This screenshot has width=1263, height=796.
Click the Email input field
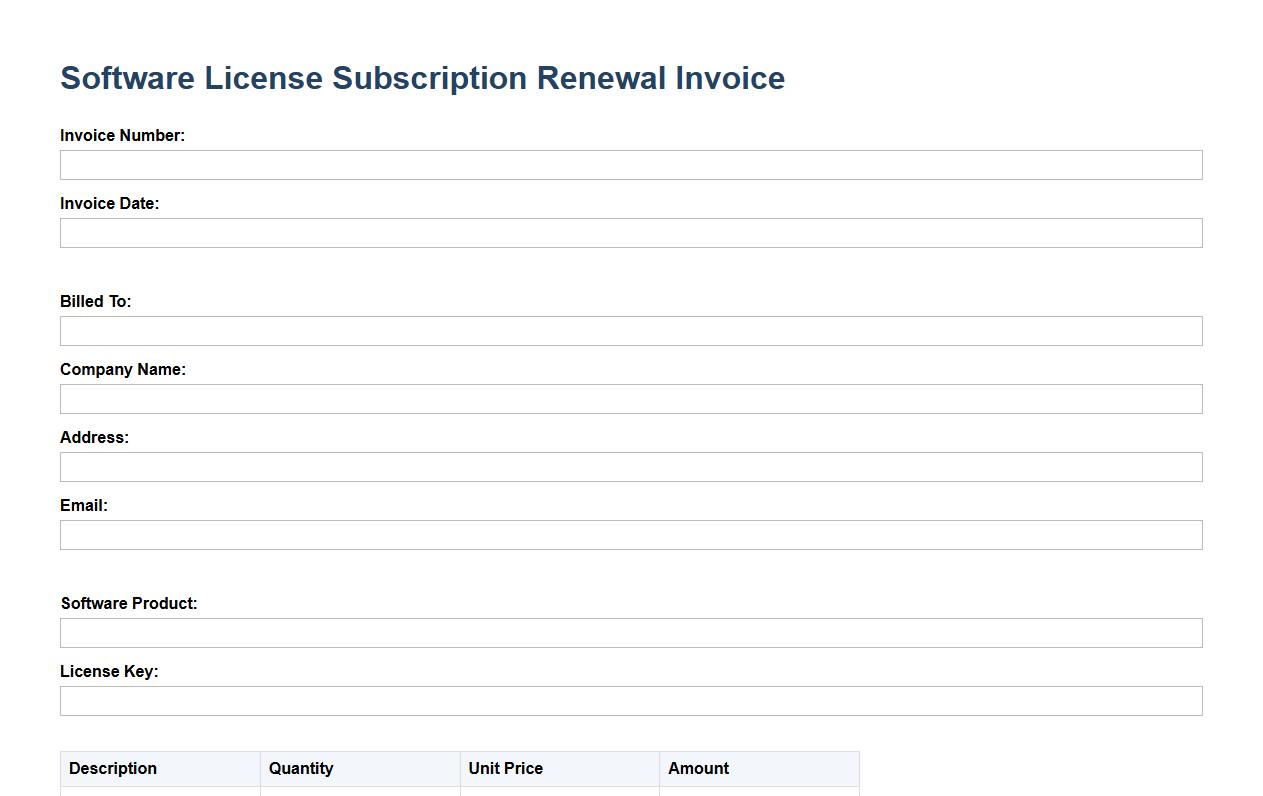pos(631,535)
